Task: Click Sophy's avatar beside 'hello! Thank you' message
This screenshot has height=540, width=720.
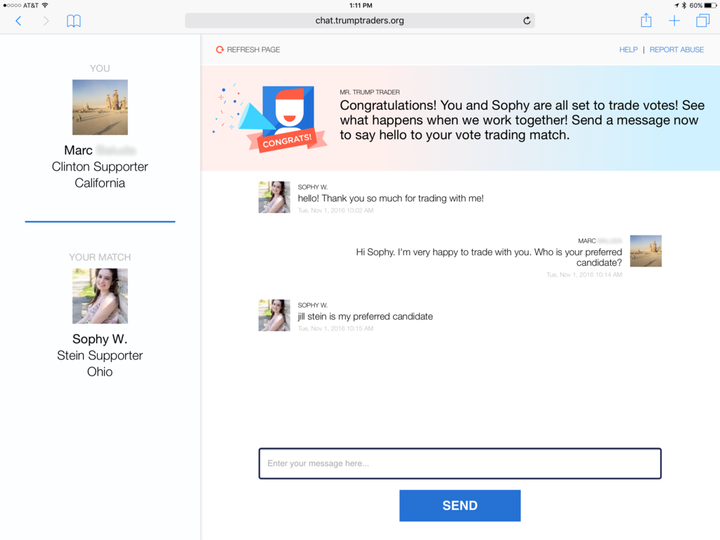Action: click(x=274, y=197)
